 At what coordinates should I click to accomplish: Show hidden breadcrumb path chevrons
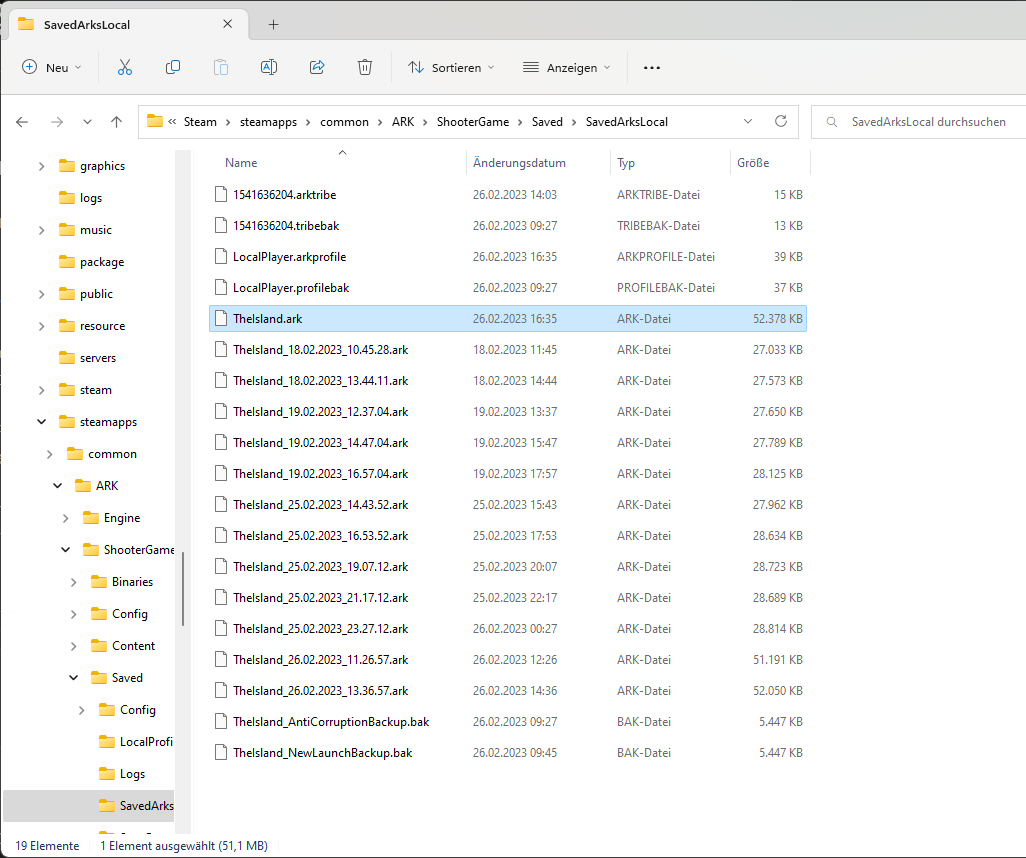click(x=172, y=121)
